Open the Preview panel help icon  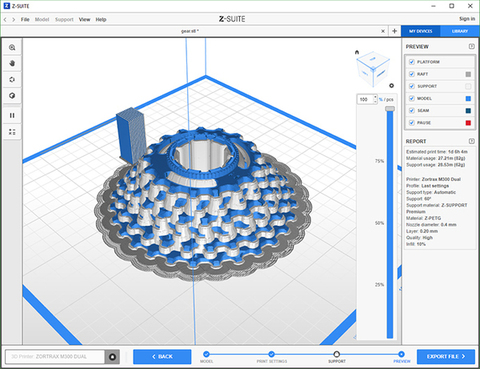[471, 46]
